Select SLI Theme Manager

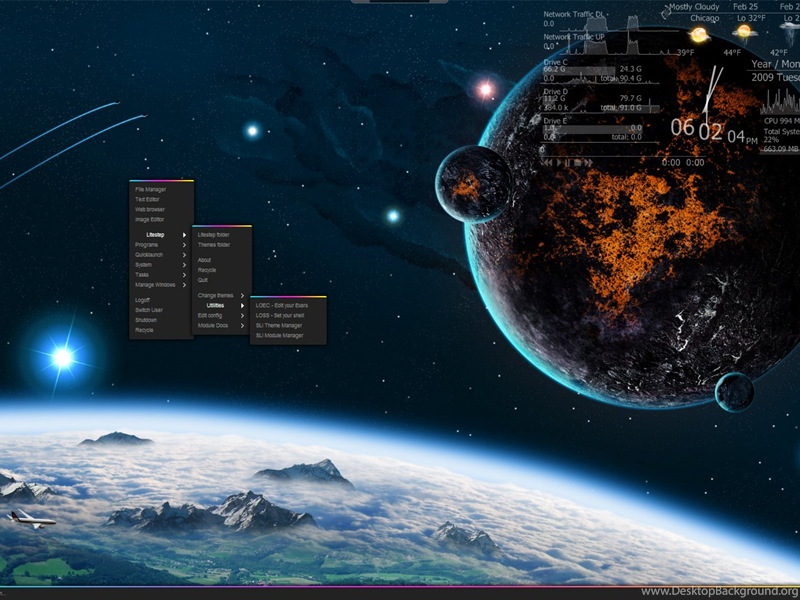279,325
